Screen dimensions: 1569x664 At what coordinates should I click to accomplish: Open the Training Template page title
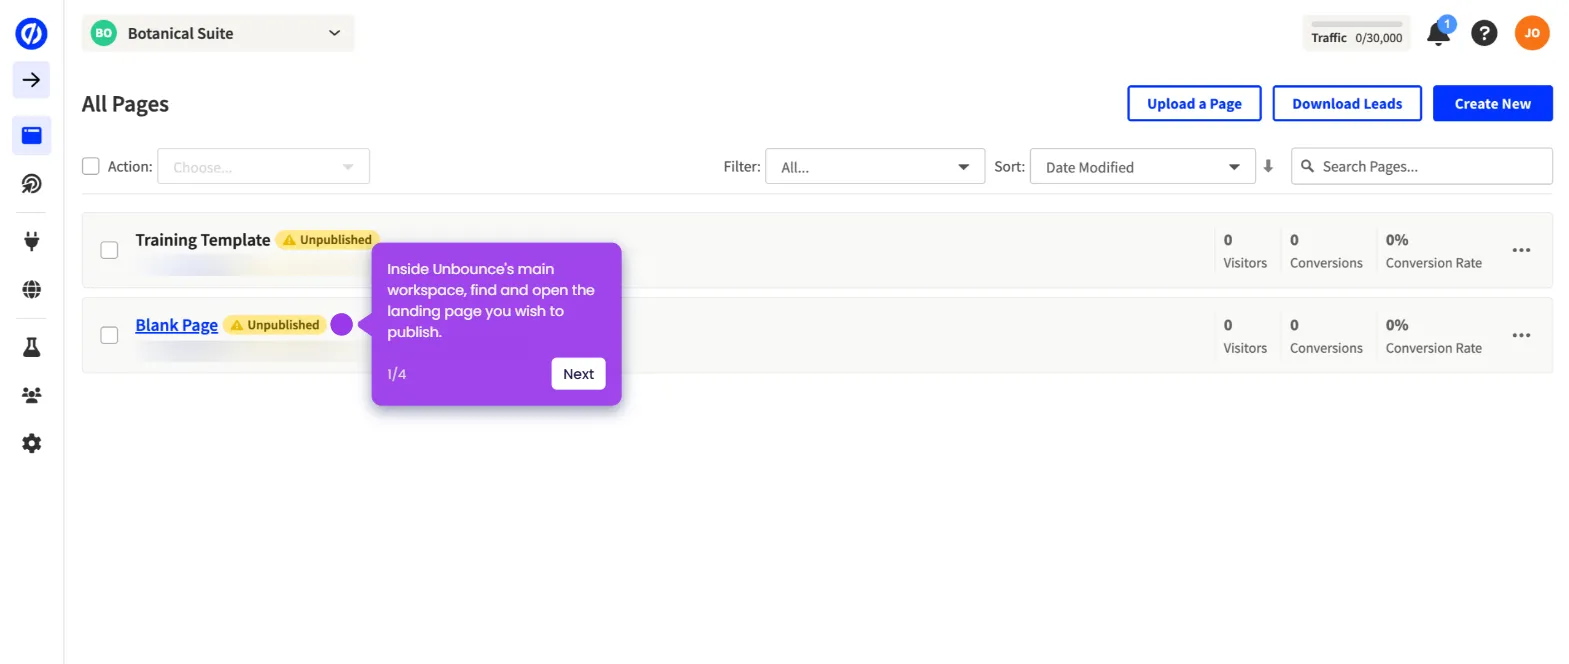pyautogui.click(x=203, y=240)
